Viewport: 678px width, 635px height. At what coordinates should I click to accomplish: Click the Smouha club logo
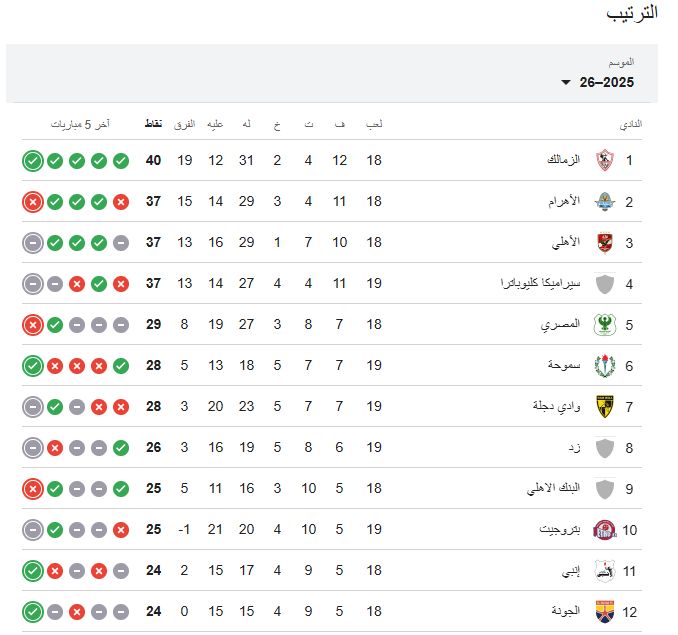click(x=604, y=366)
